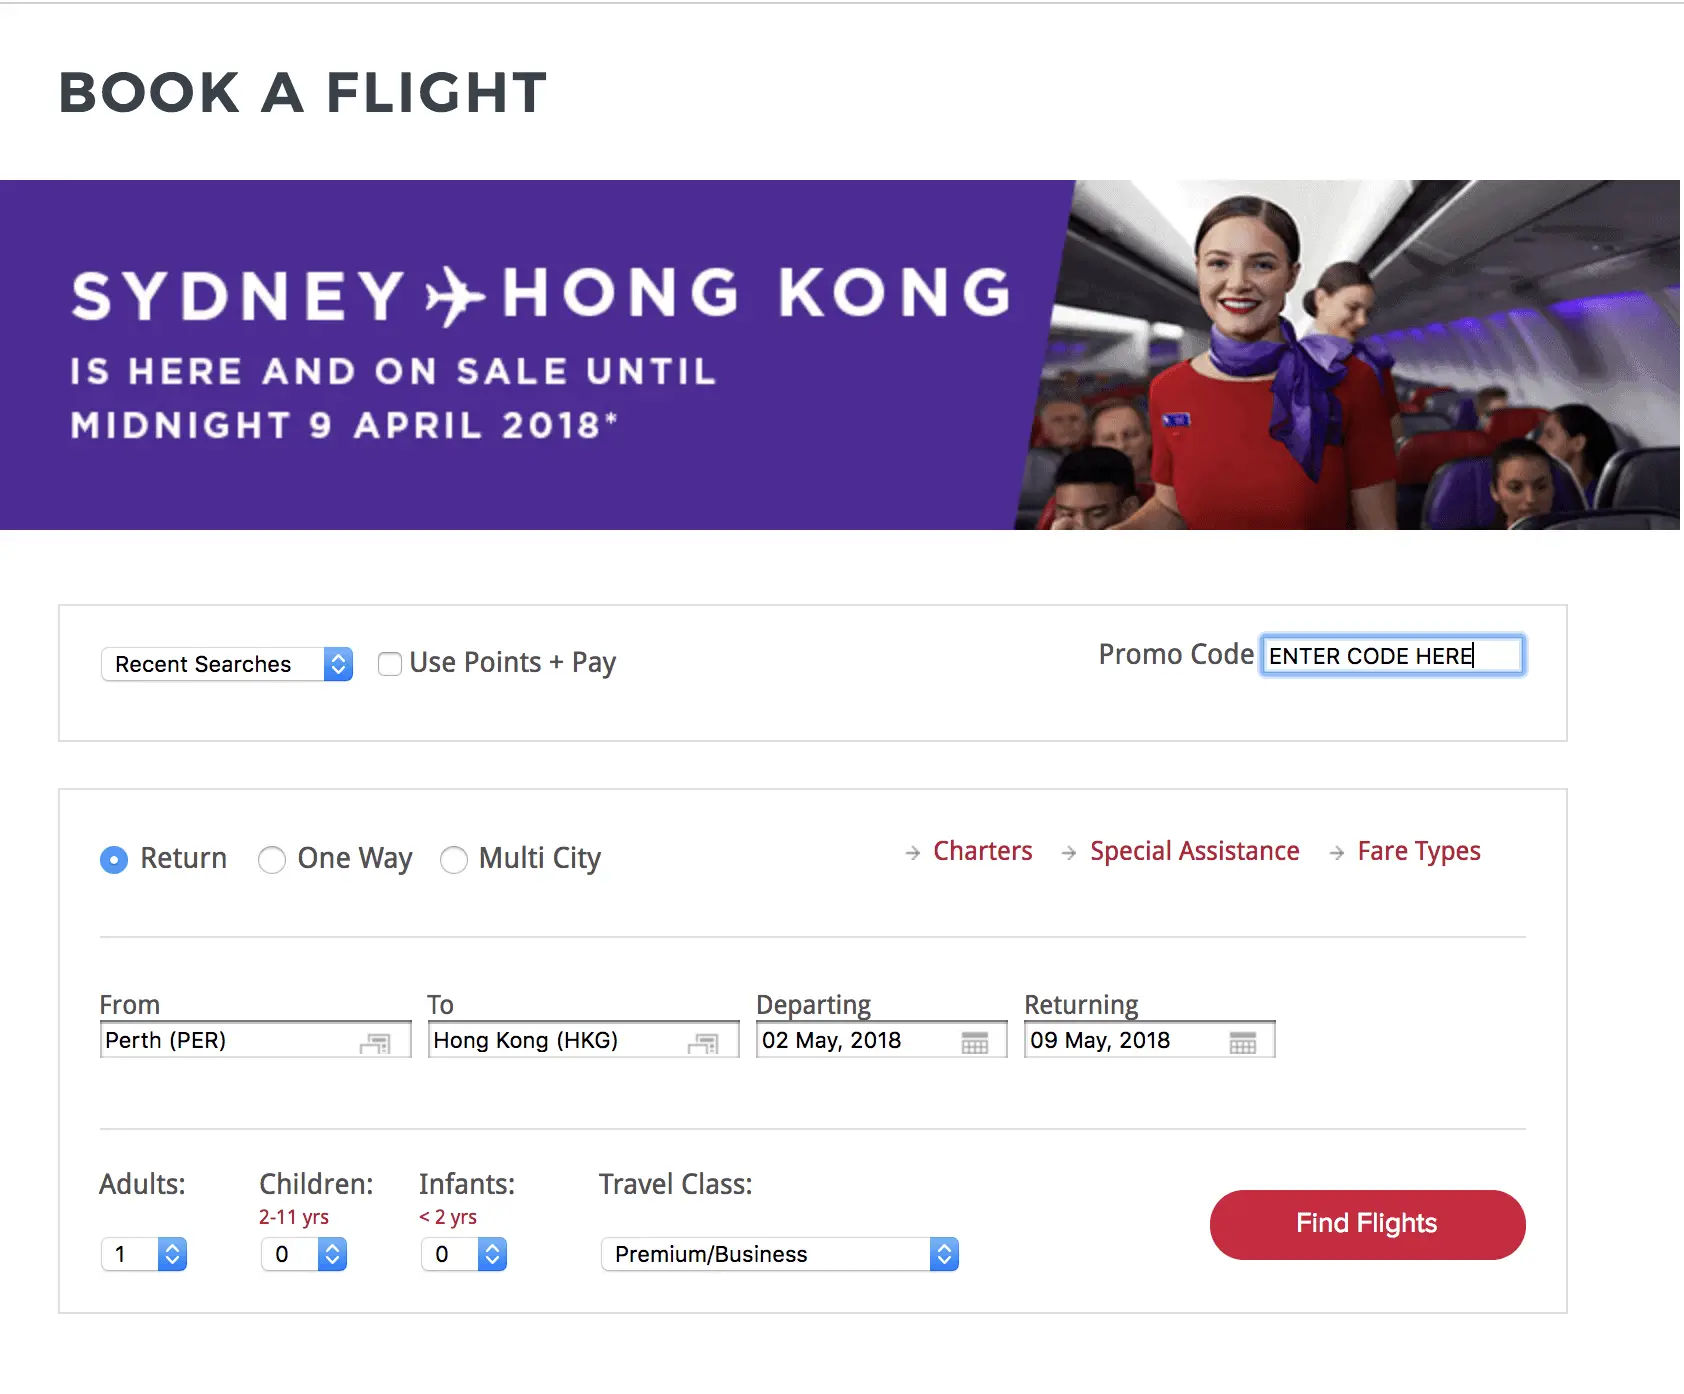This screenshot has height=1394, width=1684.
Task: Open the Fare Types link
Action: pos(1418,851)
